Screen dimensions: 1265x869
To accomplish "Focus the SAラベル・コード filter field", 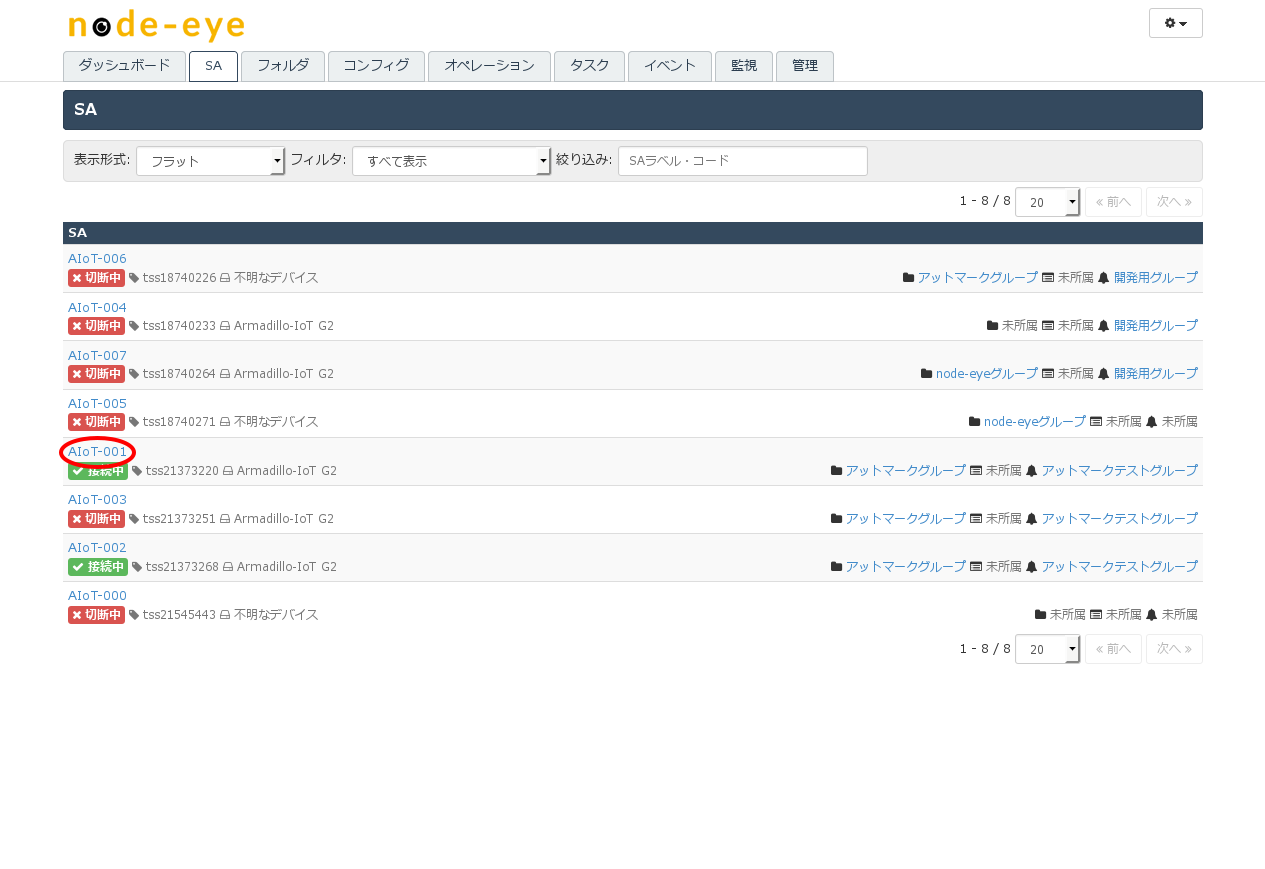I will [x=743, y=161].
